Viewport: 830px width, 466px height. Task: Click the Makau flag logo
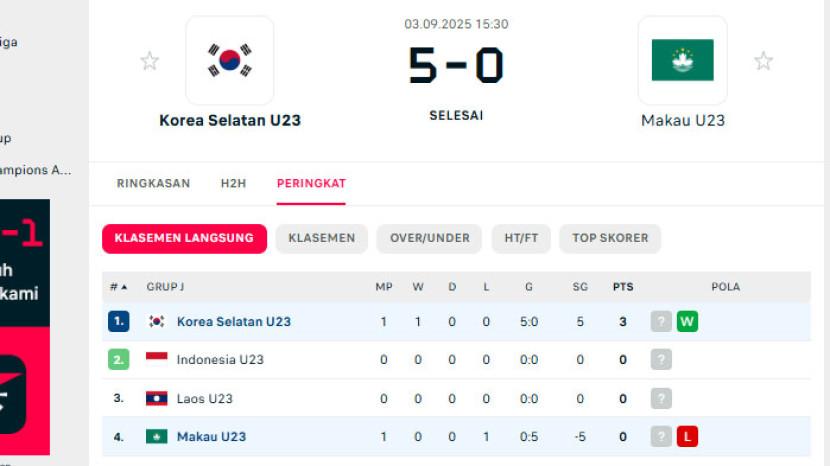point(683,61)
